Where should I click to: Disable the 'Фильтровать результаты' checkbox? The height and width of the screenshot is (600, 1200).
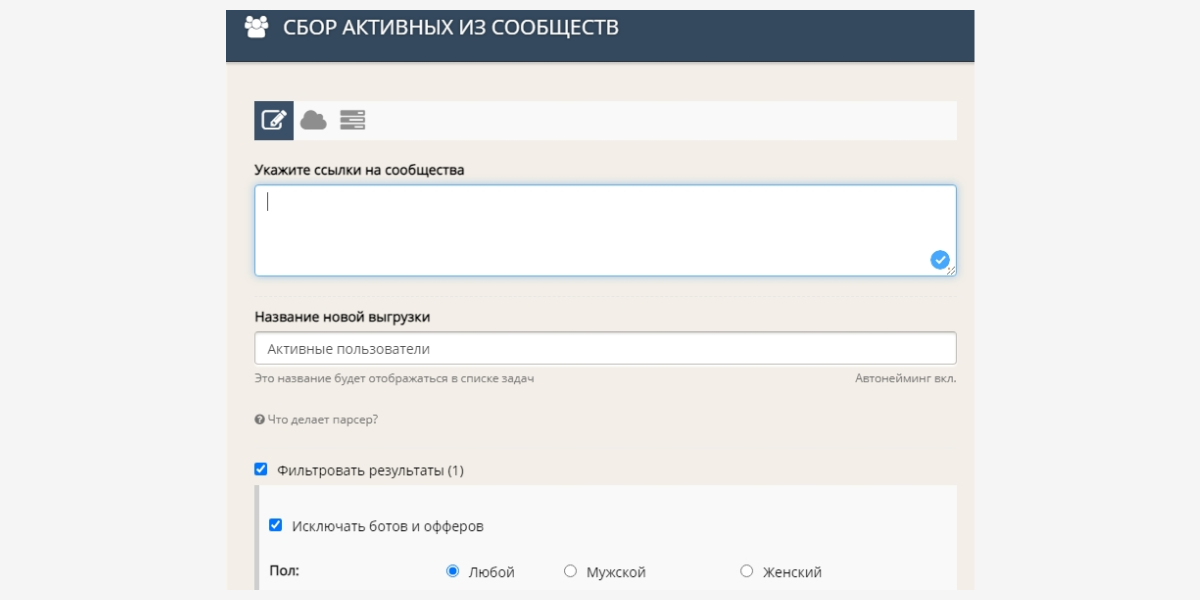click(261, 469)
